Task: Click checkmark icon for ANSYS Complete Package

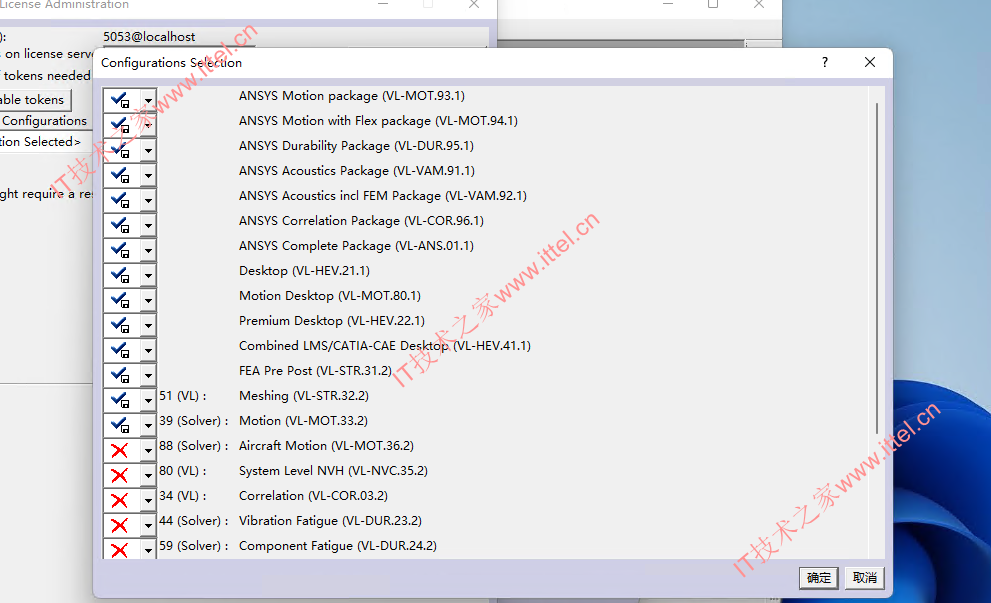Action: tap(120, 250)
